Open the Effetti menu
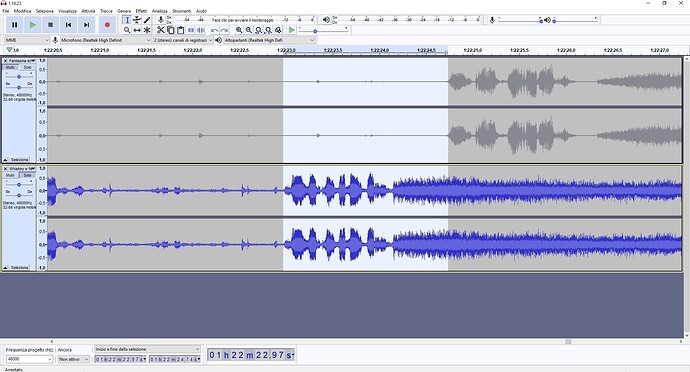Screen dimensions: 690x372 click(141, 11)
